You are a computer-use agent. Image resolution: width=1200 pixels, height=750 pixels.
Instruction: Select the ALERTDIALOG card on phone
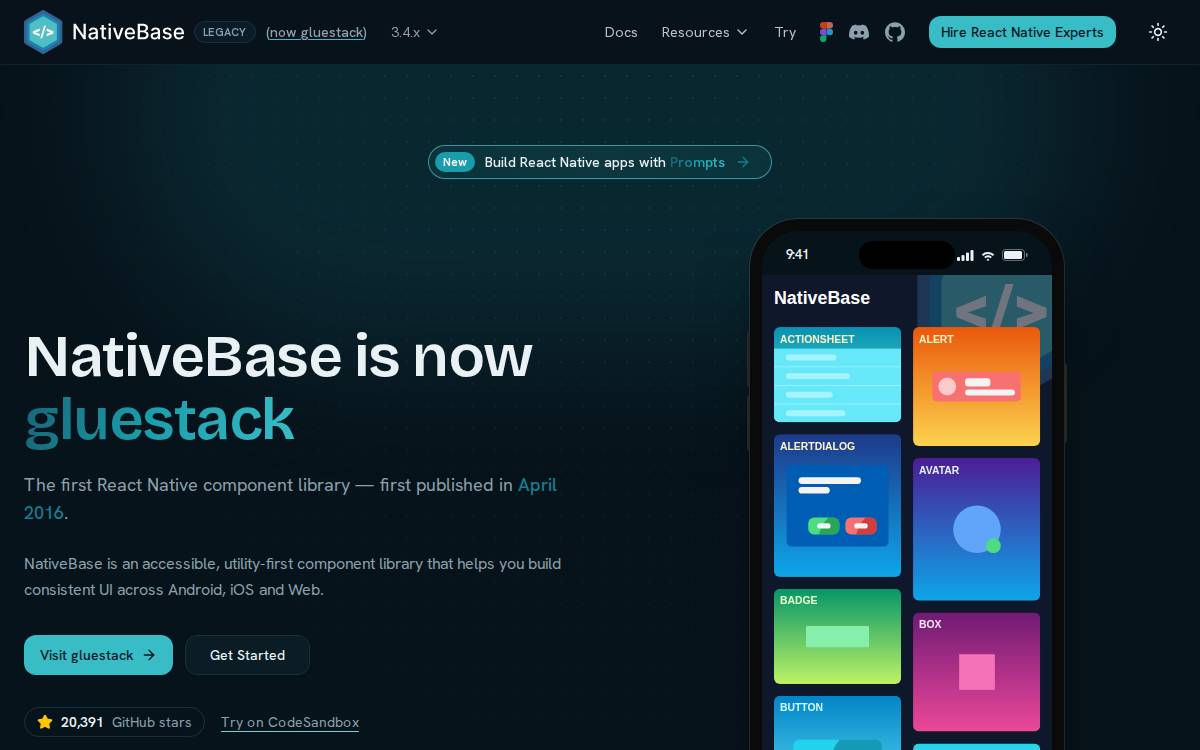837,505
